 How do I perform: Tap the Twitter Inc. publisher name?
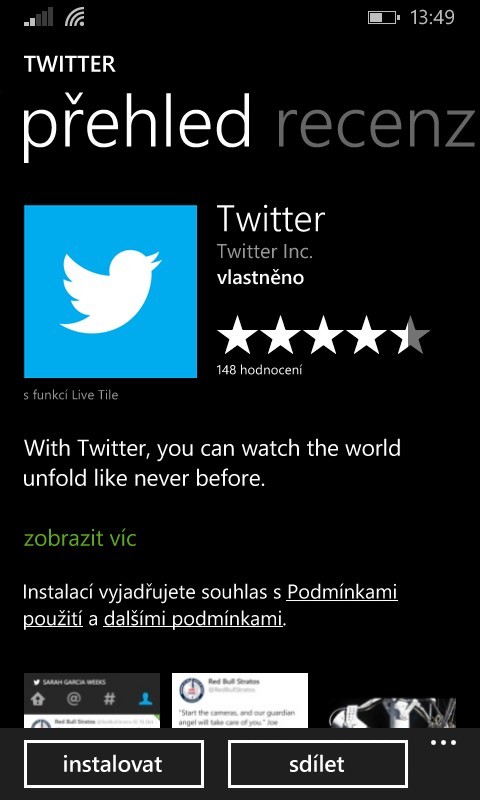point(265,251)
